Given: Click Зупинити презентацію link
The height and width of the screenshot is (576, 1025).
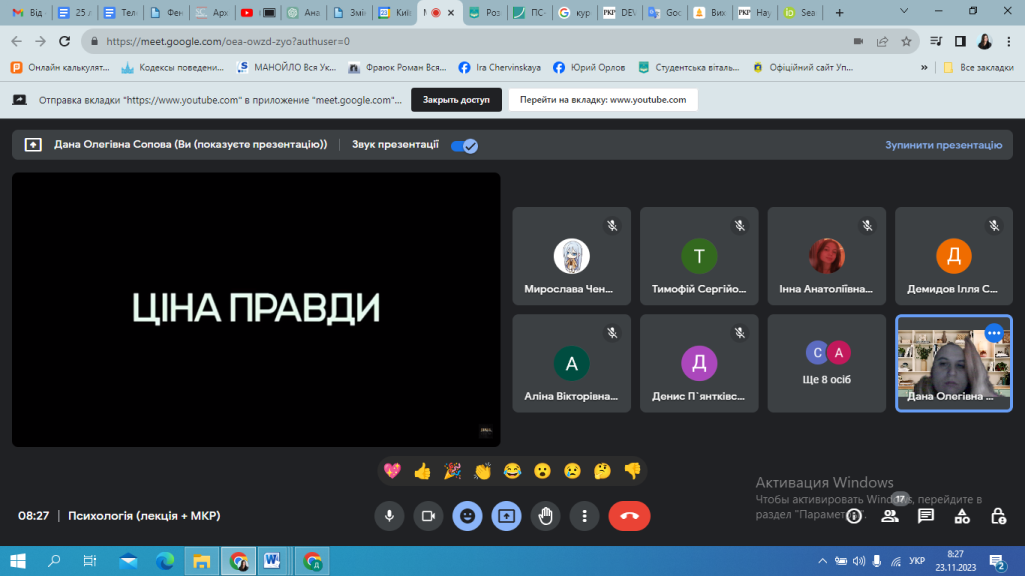Looking at the screenshot, I should point(942,145).
